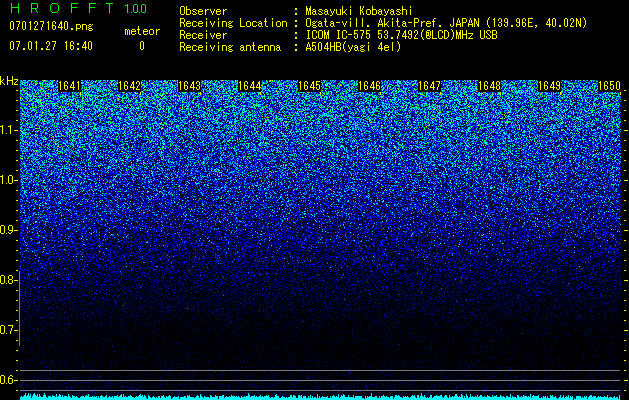Image resolution: width=629 pixels, height=400 pixels.
Task: Click the meteor label
Action: point(142,31)
